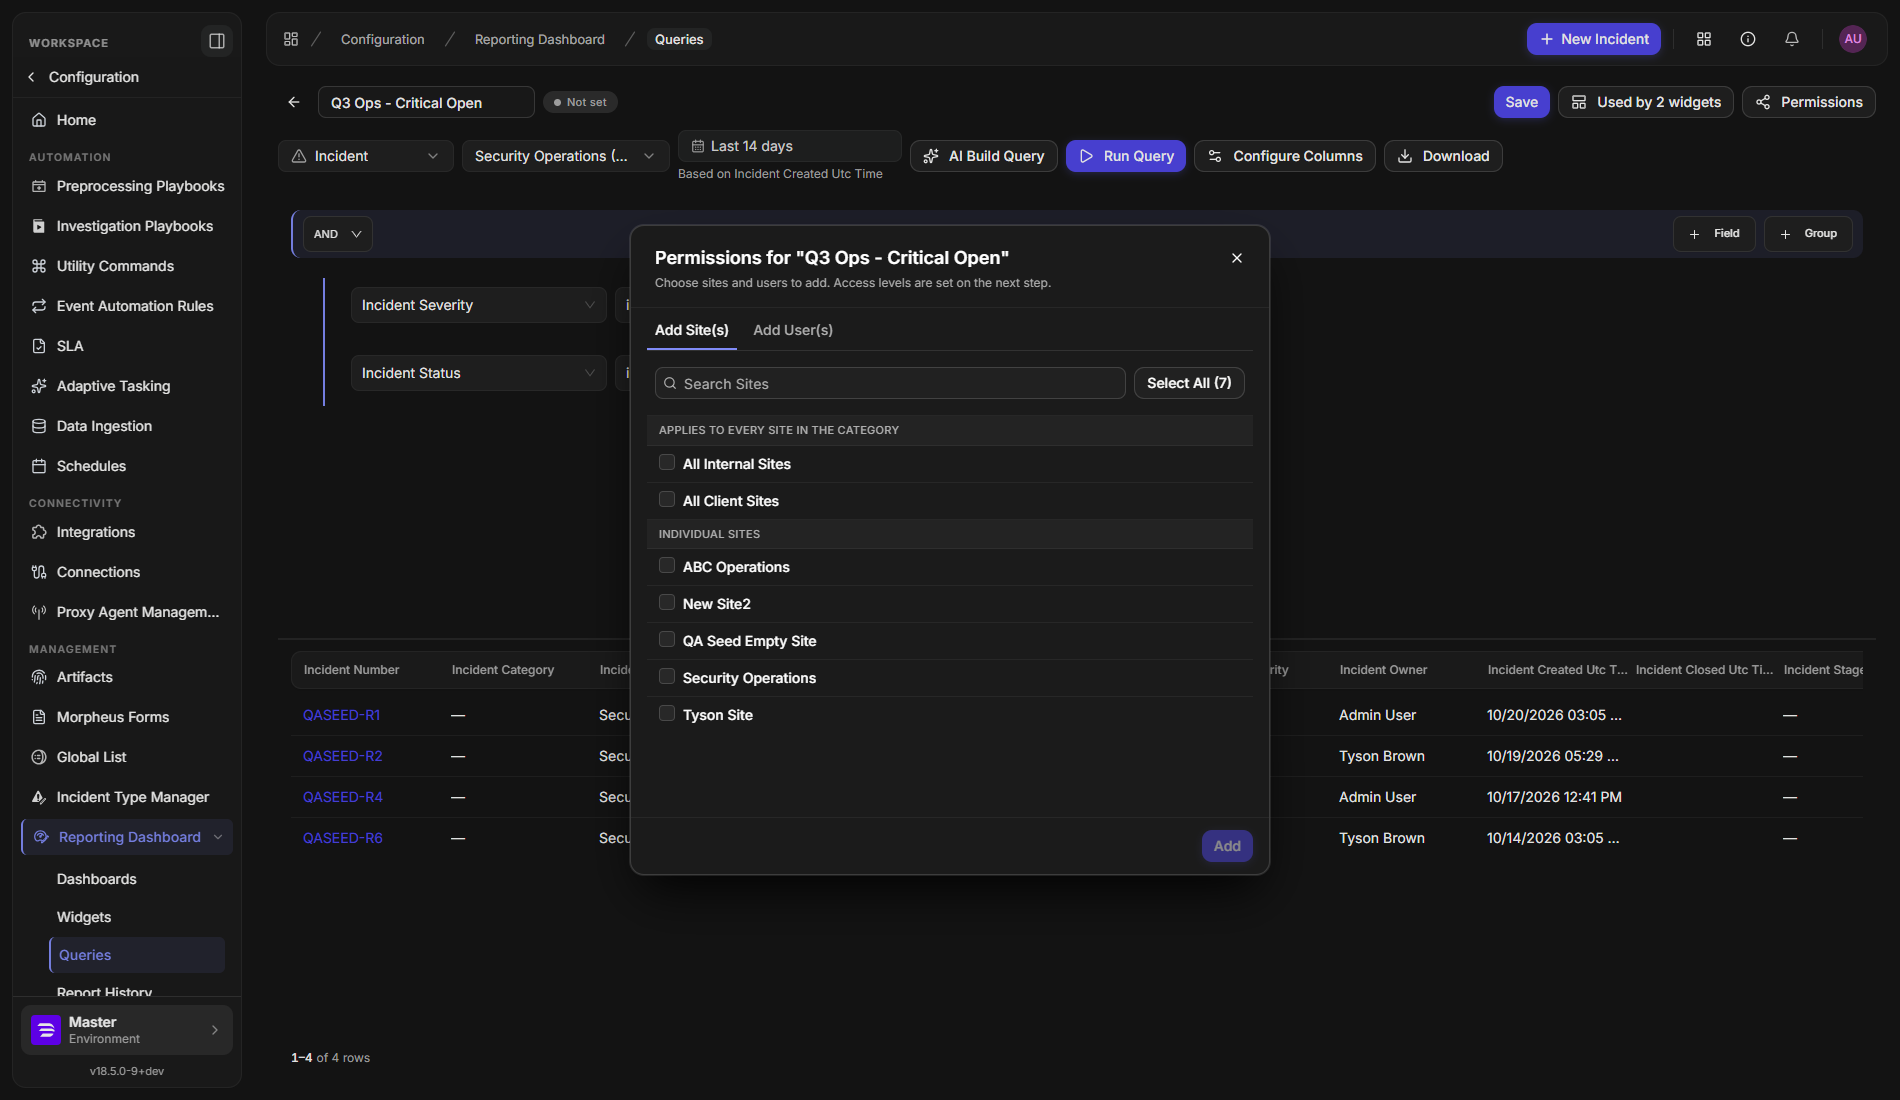The height and width of the screenshot is (1100, 1900).
Task: Check the All Client Sites checkbox
Action: tap(667, 500)
